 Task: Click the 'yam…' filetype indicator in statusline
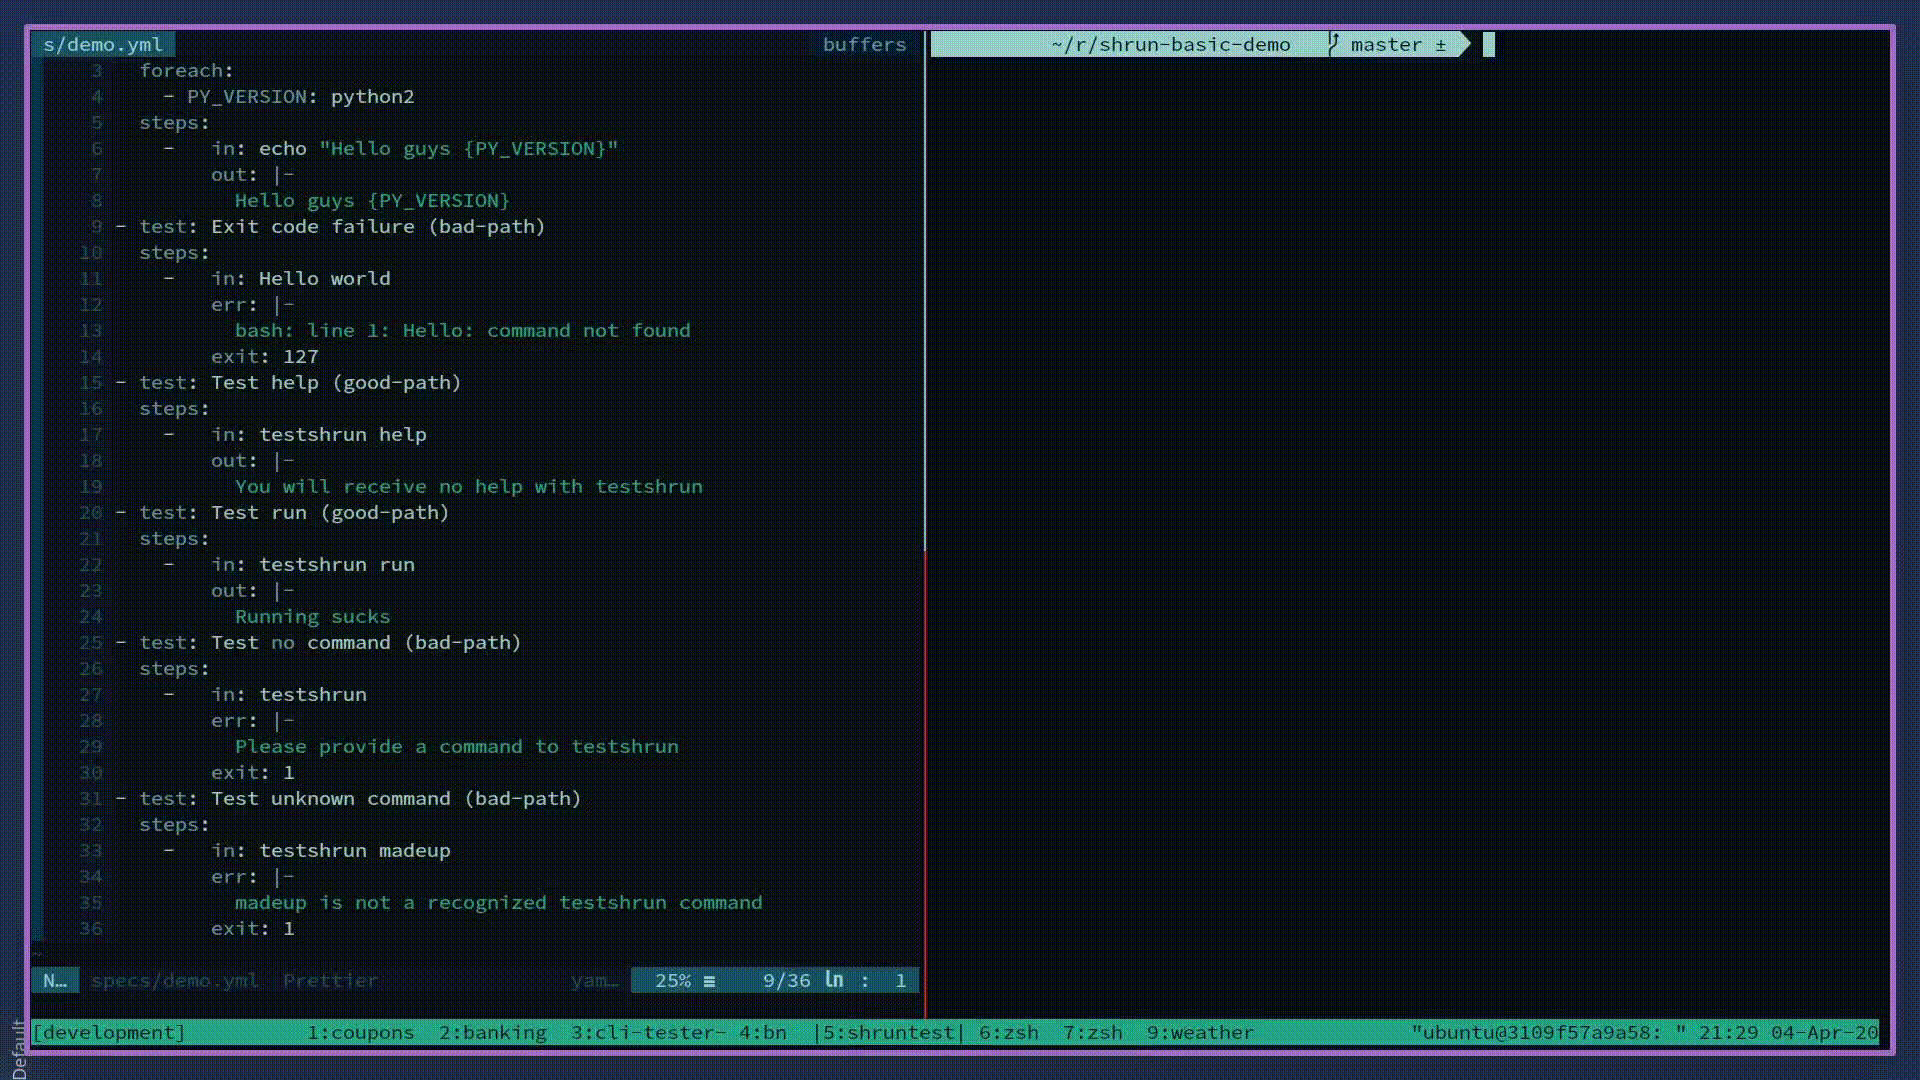tap(595, 981)
